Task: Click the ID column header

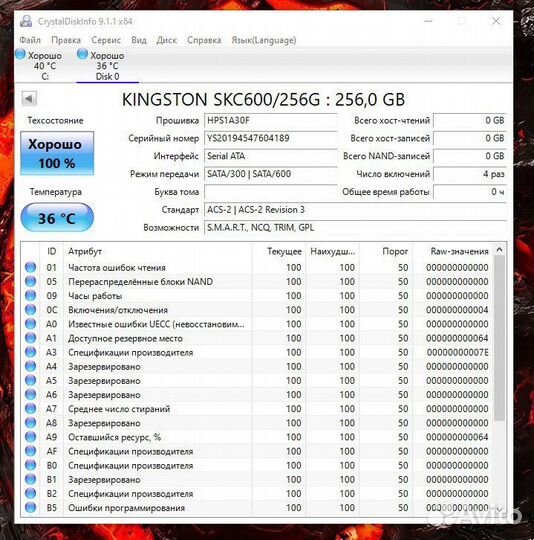Action: pyautogui.click(x=52, y=251)
